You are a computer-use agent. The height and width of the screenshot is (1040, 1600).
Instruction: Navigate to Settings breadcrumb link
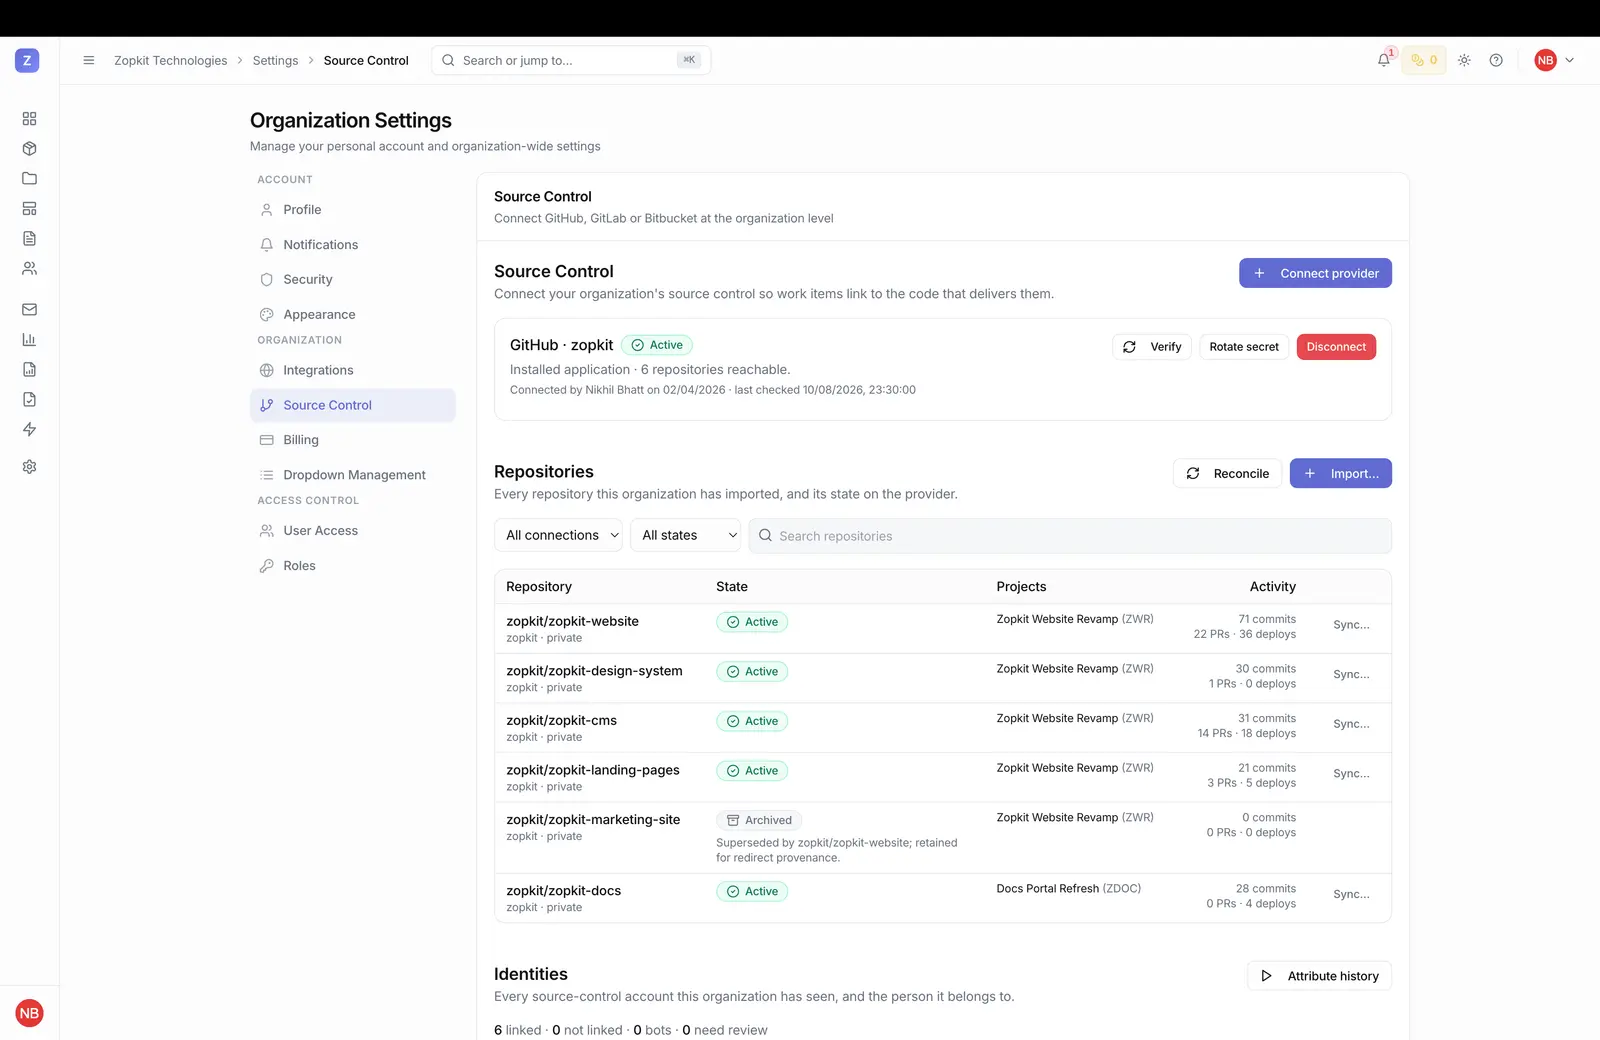[x=276, y=61]
